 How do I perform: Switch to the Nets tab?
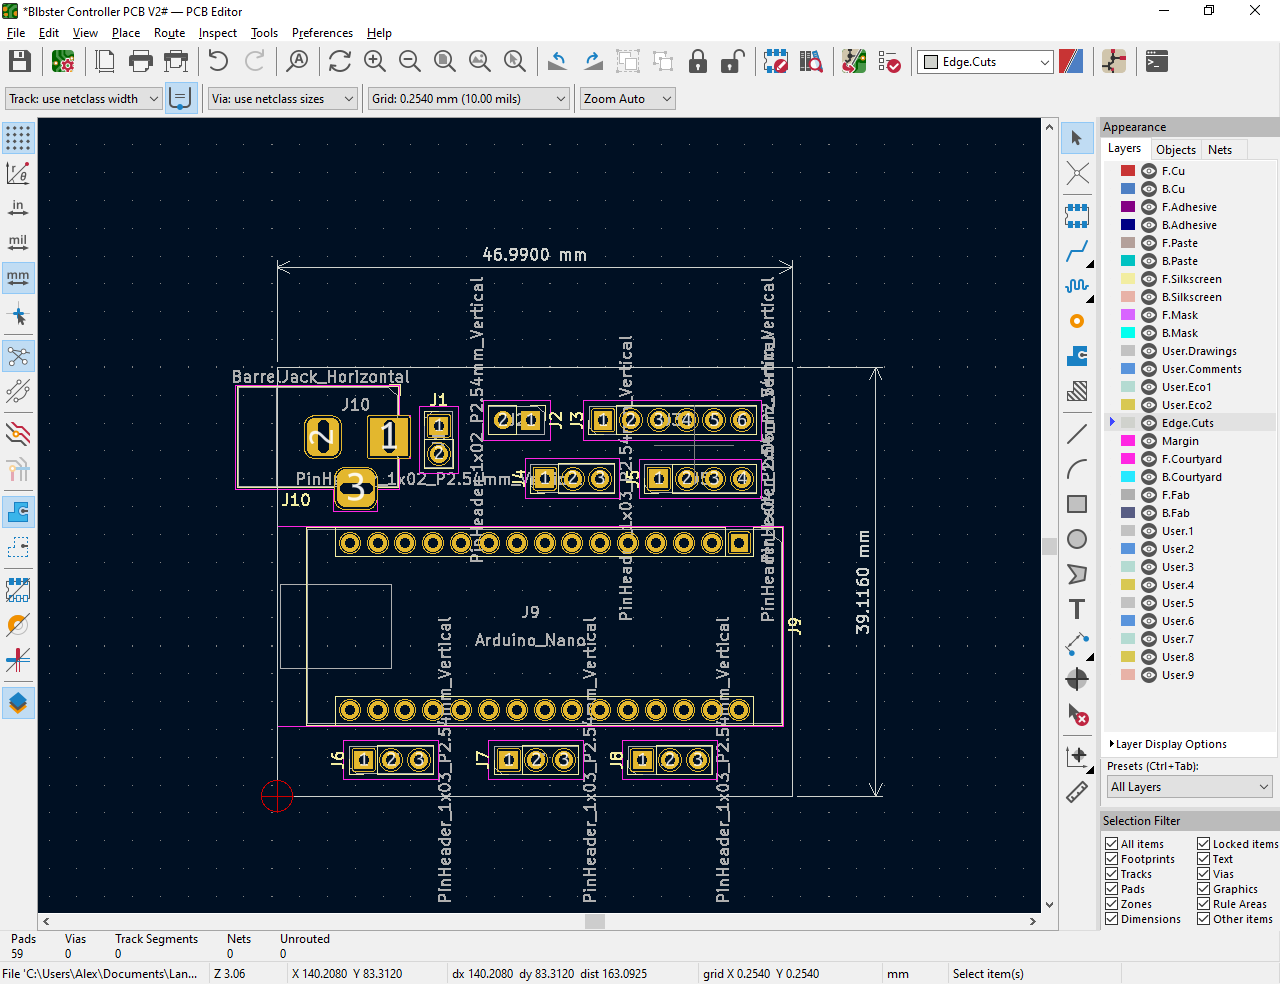(x=1220, y=149)
